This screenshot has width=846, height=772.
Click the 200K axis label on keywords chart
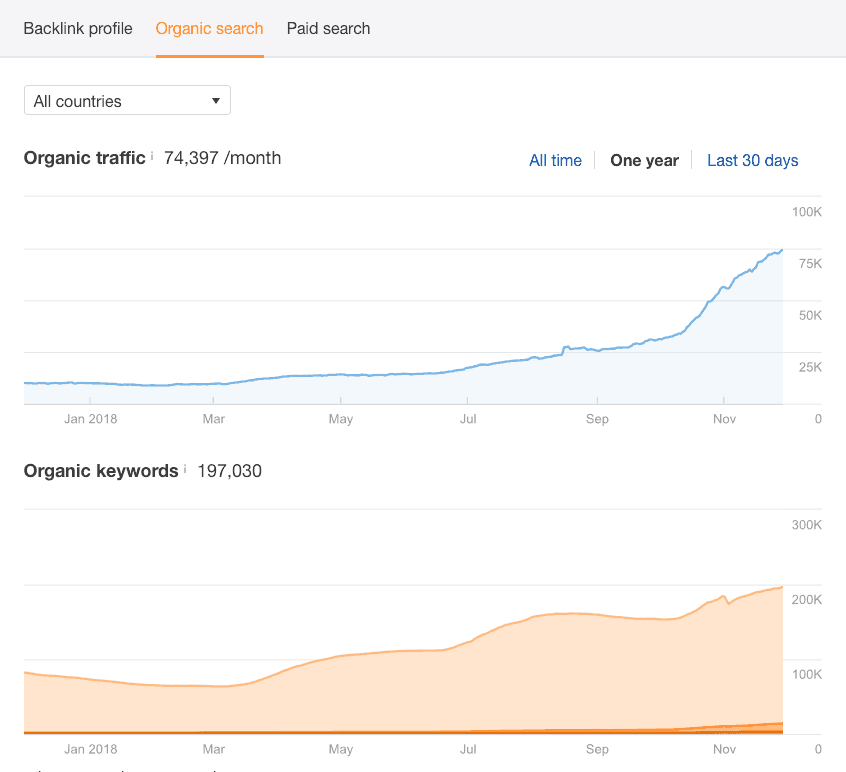click(x=805, y=600)
